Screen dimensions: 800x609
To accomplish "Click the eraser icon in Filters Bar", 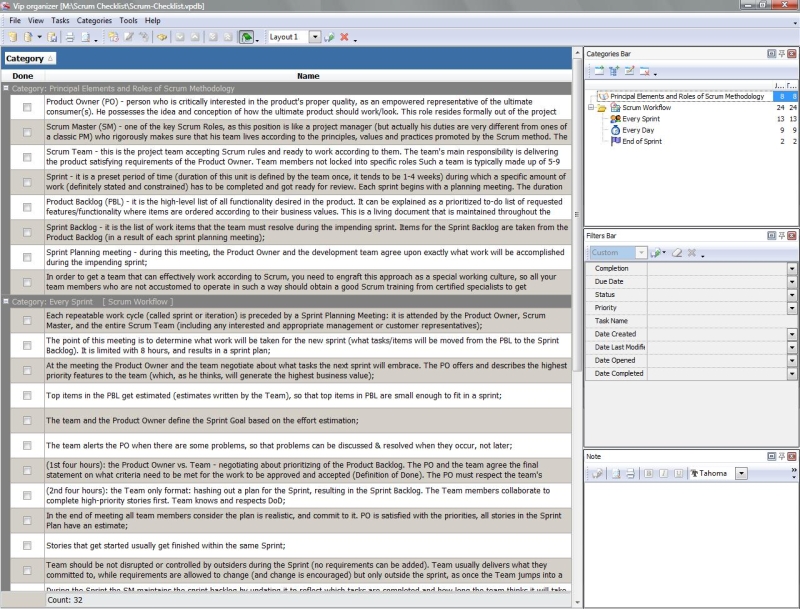I will pyautogui.click(x=676, y=253).
